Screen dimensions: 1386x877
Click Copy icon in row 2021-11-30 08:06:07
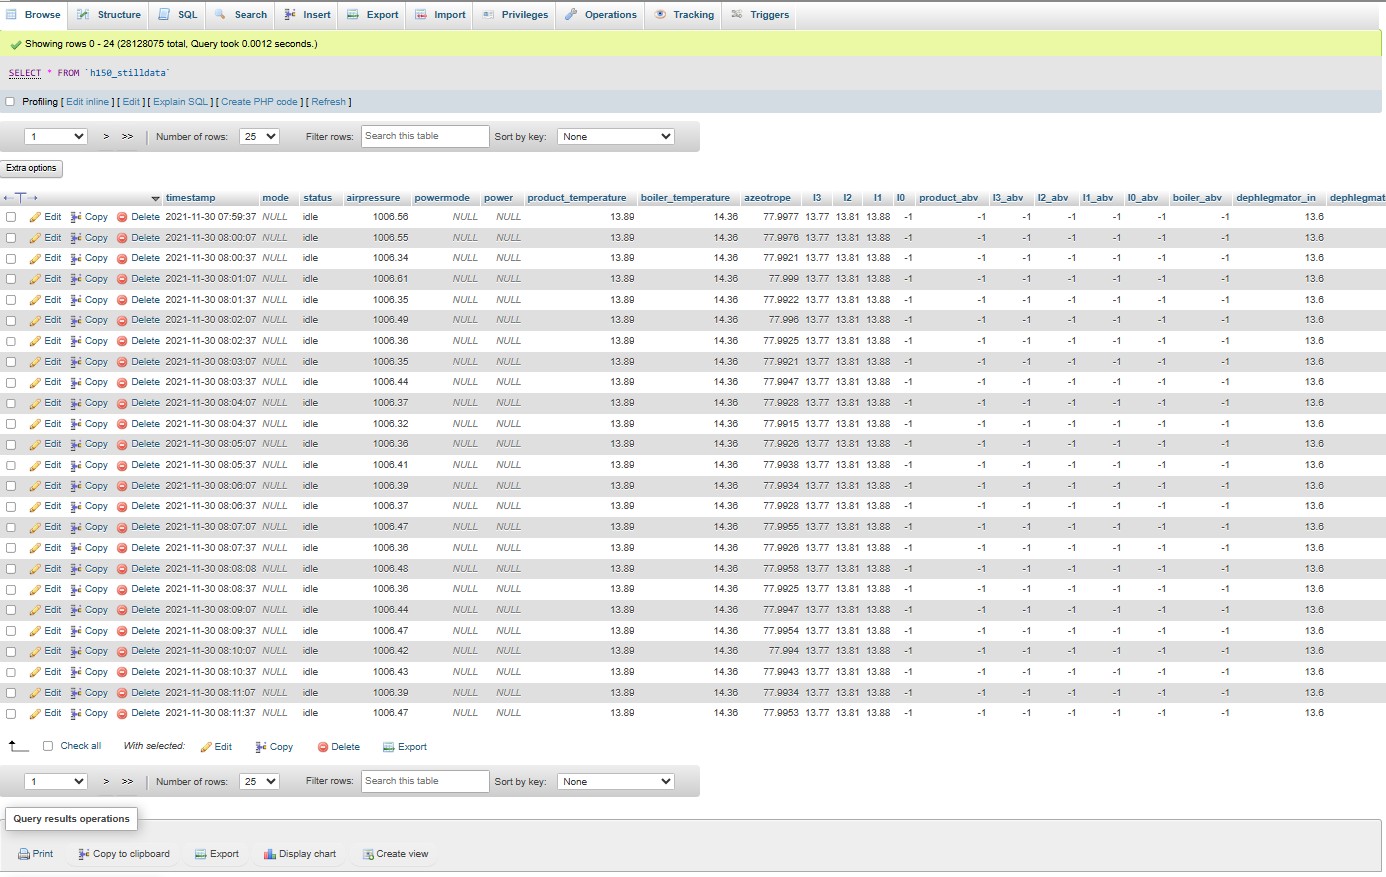click(x=76, y=486)
